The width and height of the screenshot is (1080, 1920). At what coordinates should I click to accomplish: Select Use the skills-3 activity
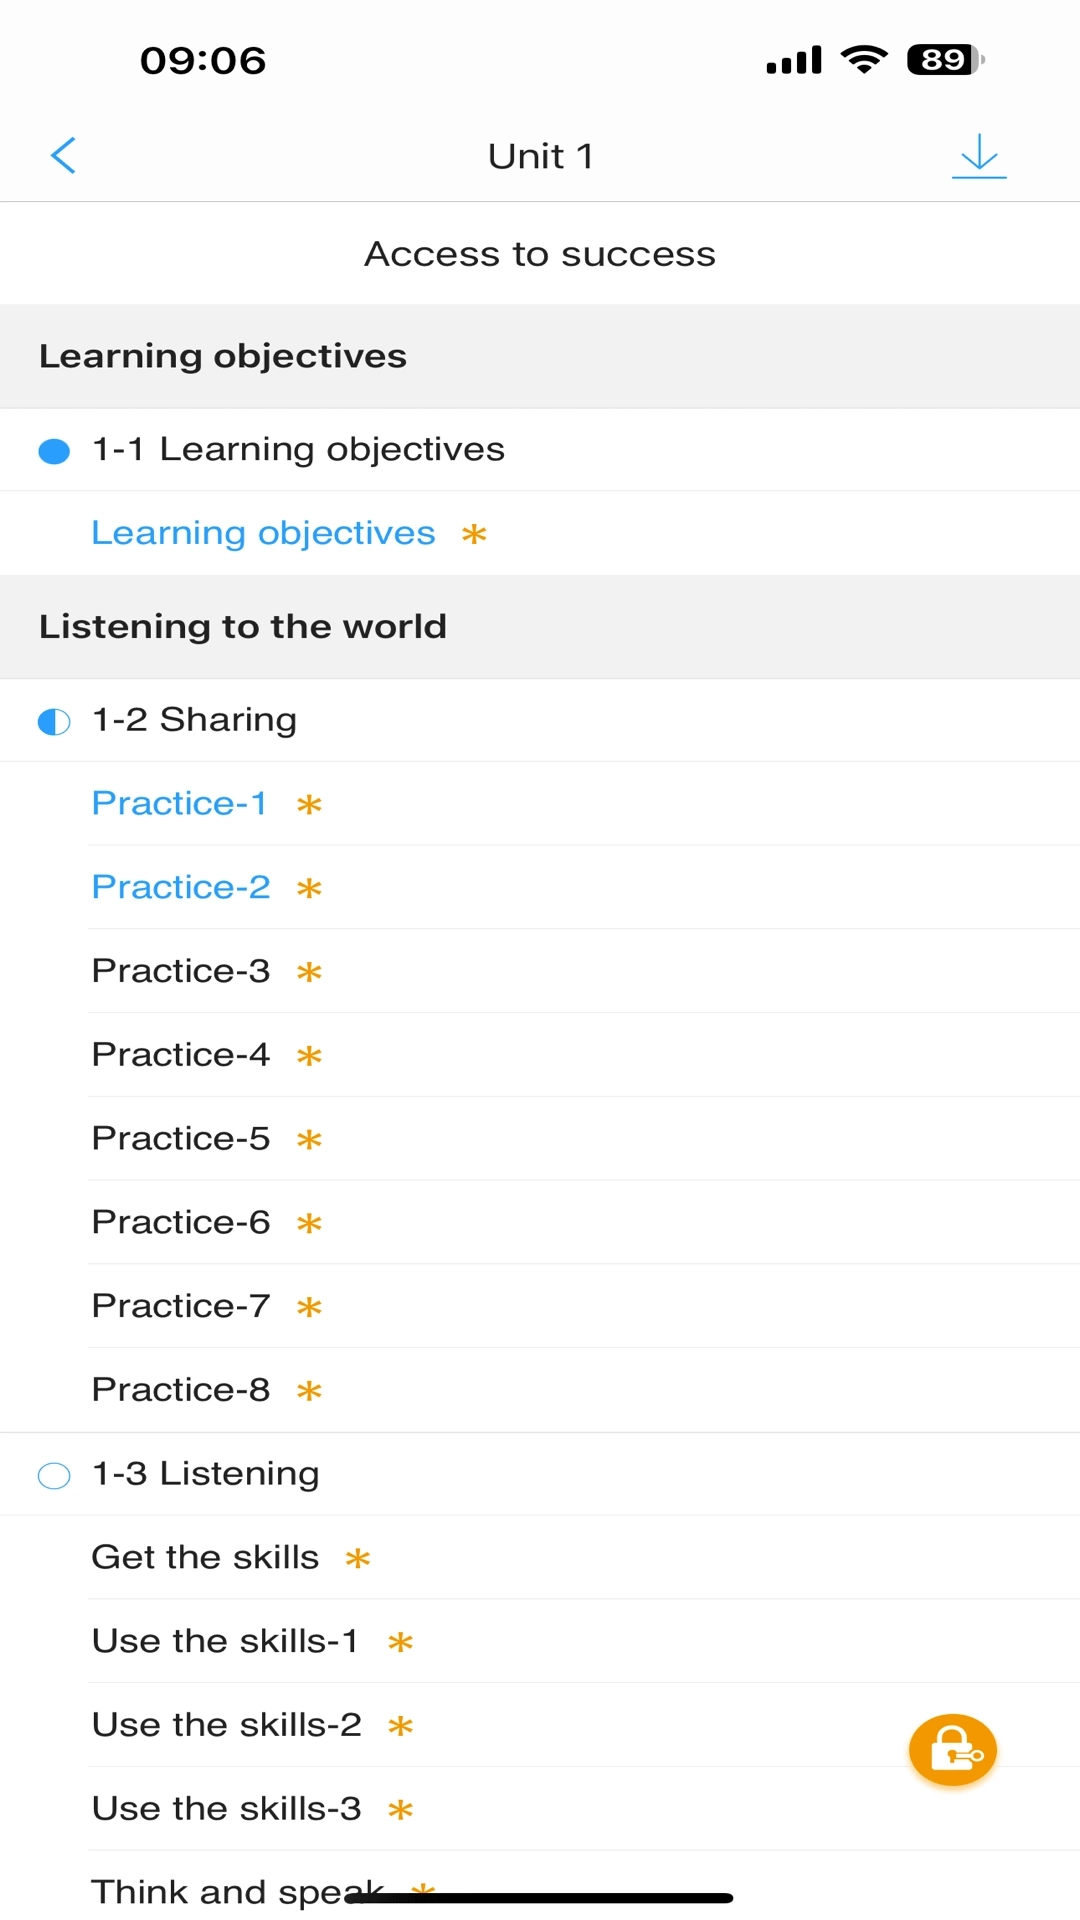pyautogui.click(x=226, y=1809)
